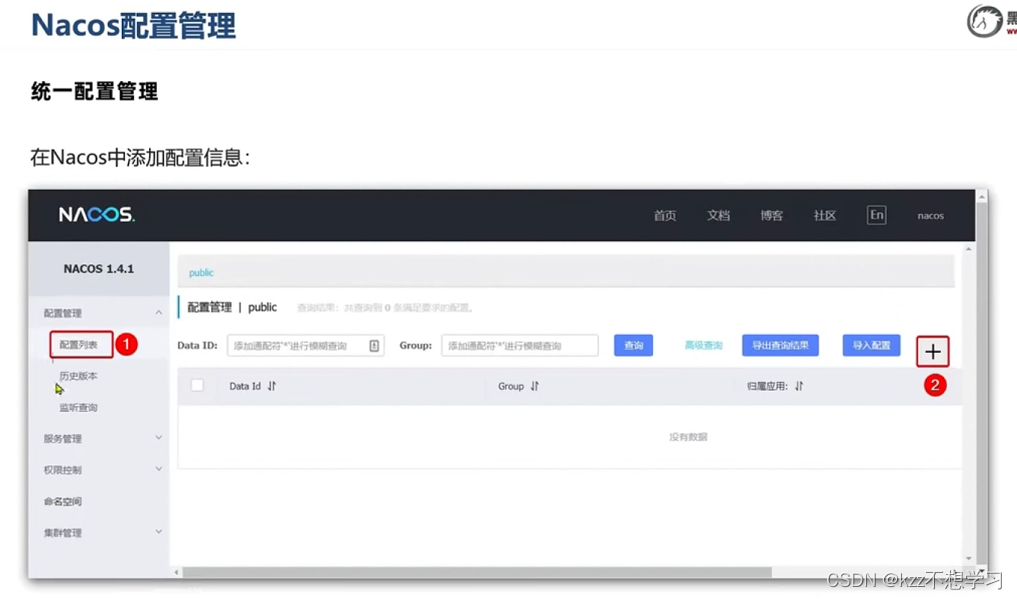
Task: Open the nacos user menu
Action: (x=930, y=216)
